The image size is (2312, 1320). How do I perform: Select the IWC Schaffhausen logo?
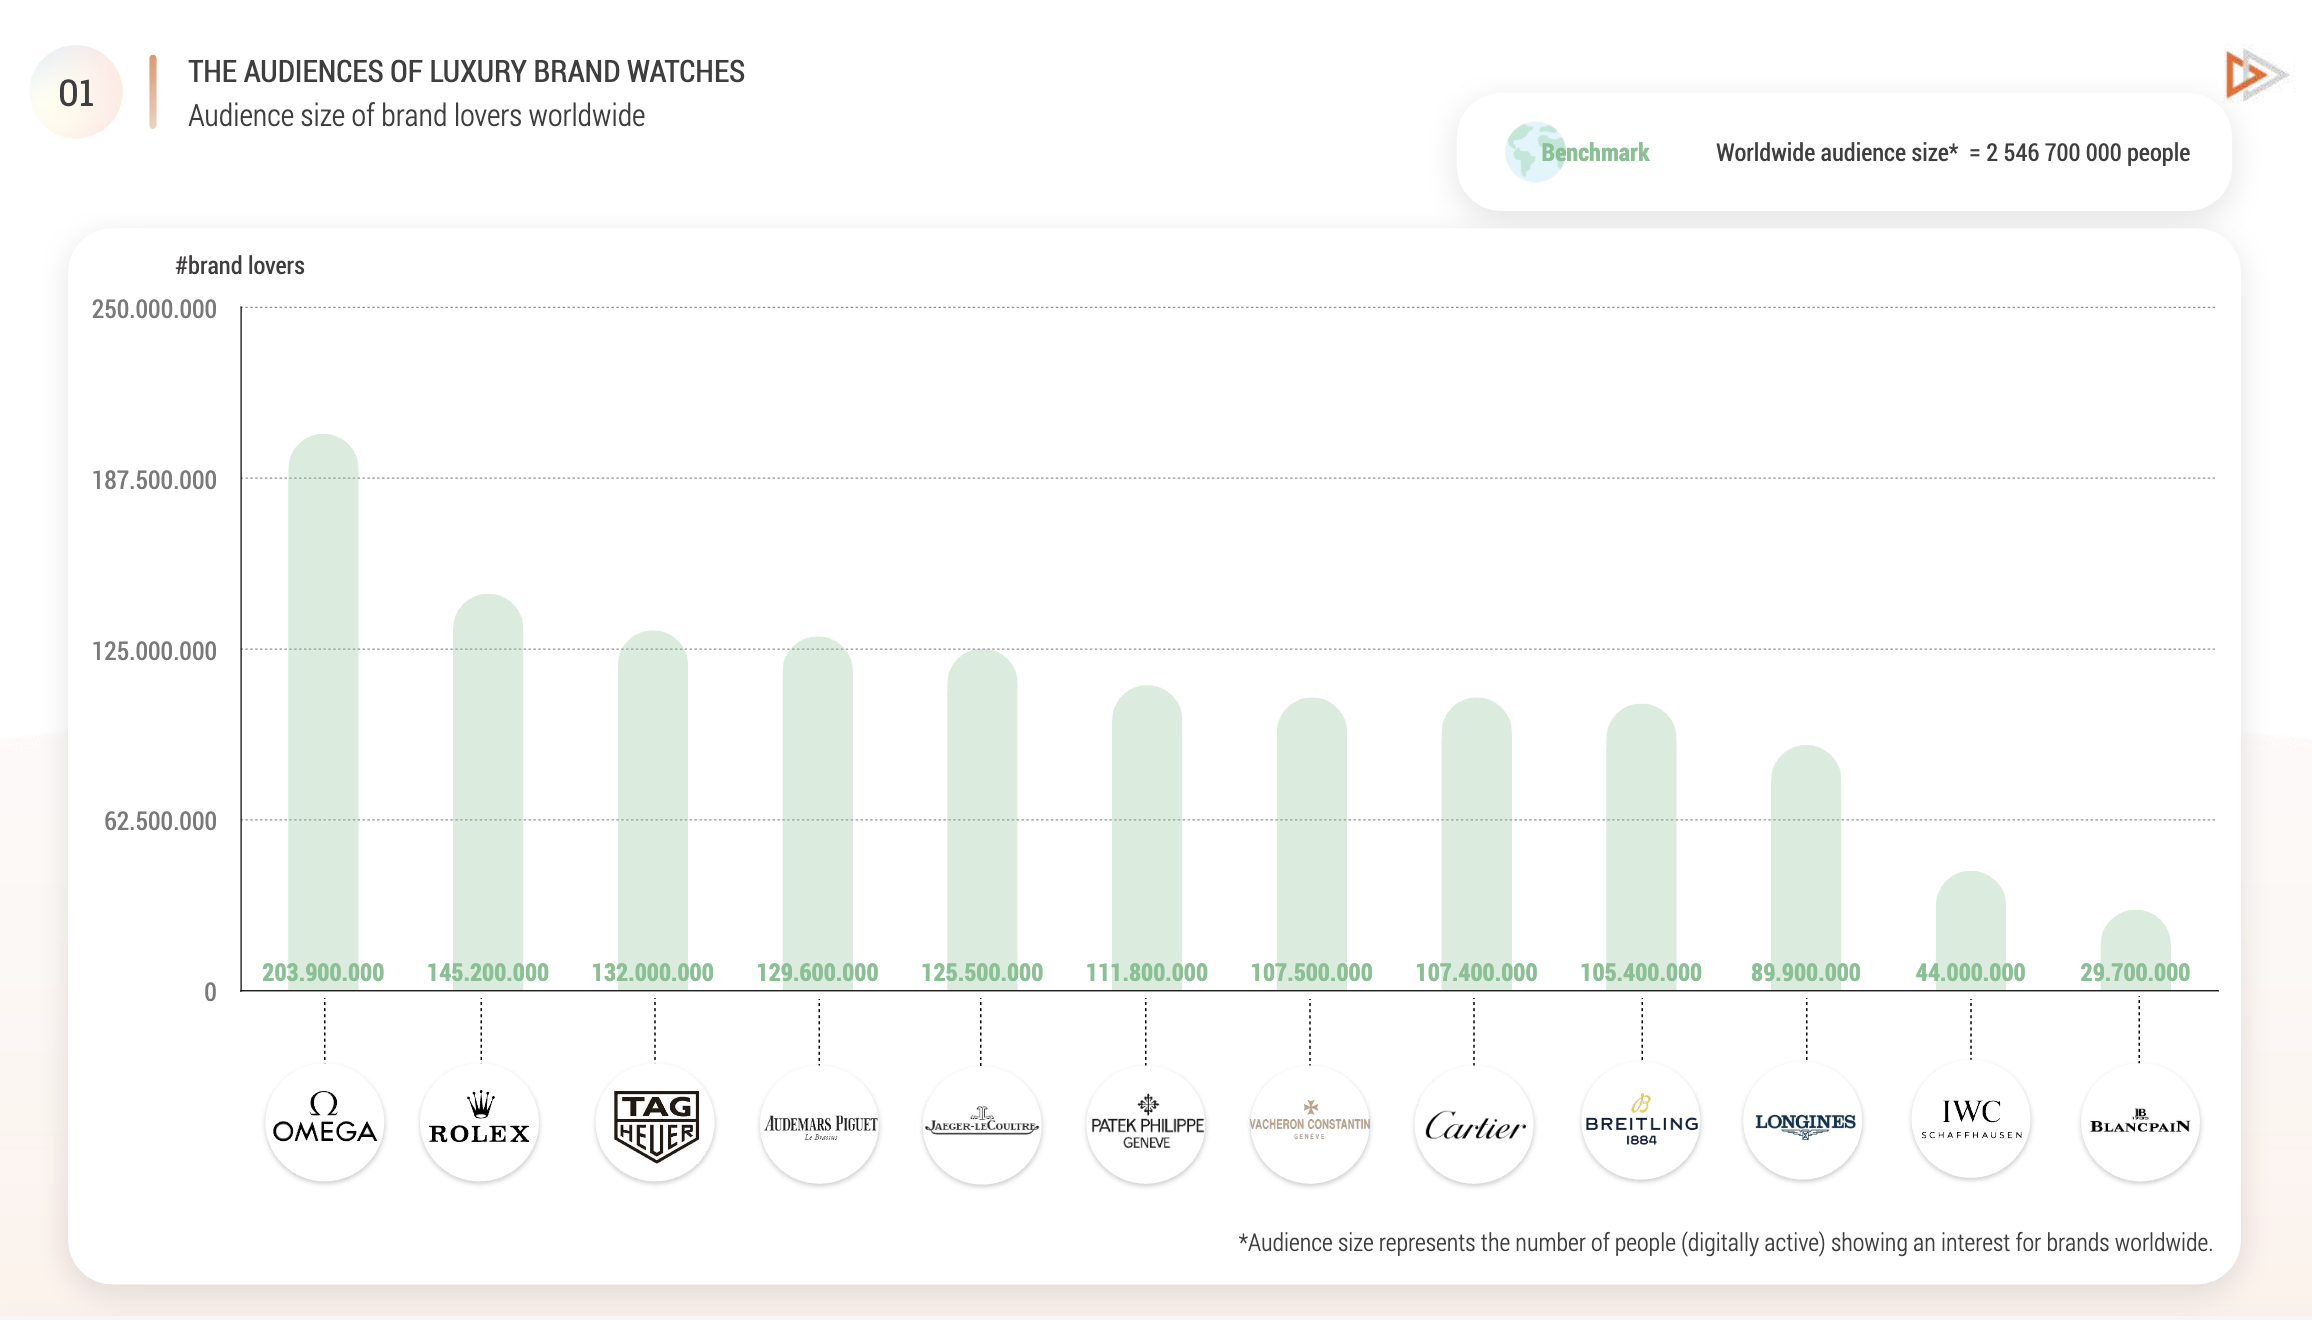(1971, 1121)
